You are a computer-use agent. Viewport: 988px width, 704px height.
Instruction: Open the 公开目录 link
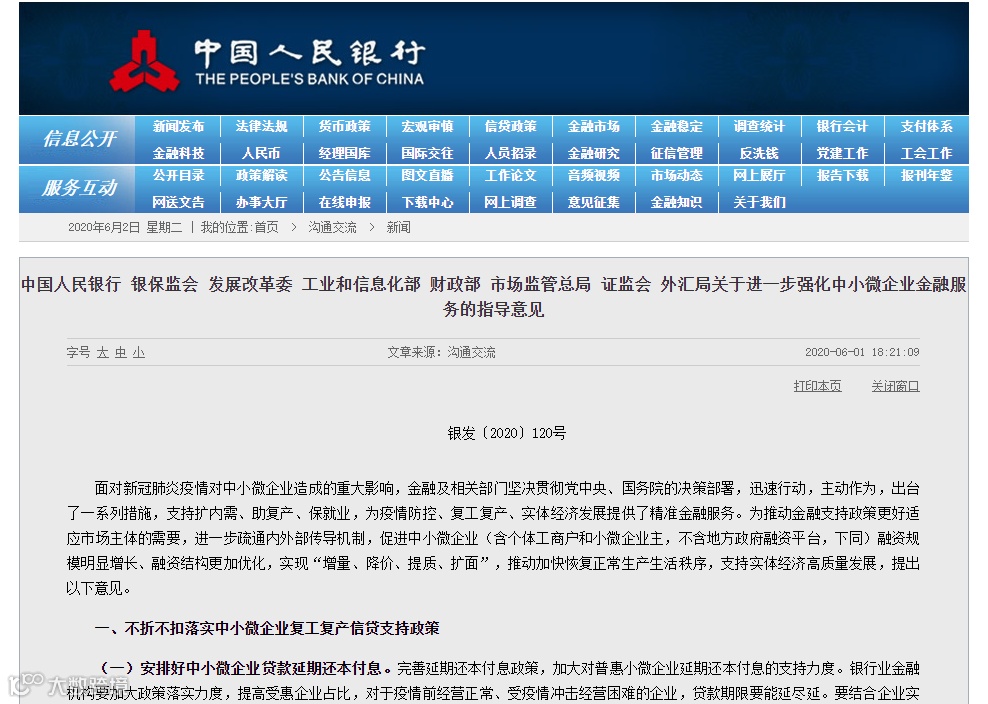click(x=178, y=175)
